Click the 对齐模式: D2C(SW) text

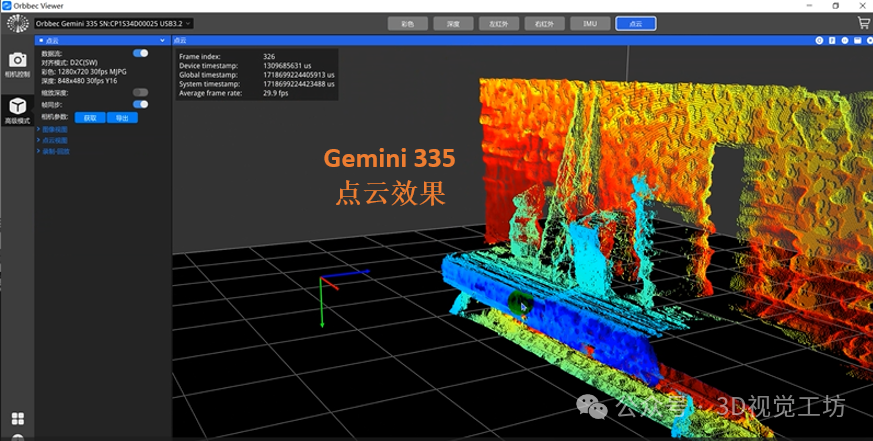[x=69, y=63]
